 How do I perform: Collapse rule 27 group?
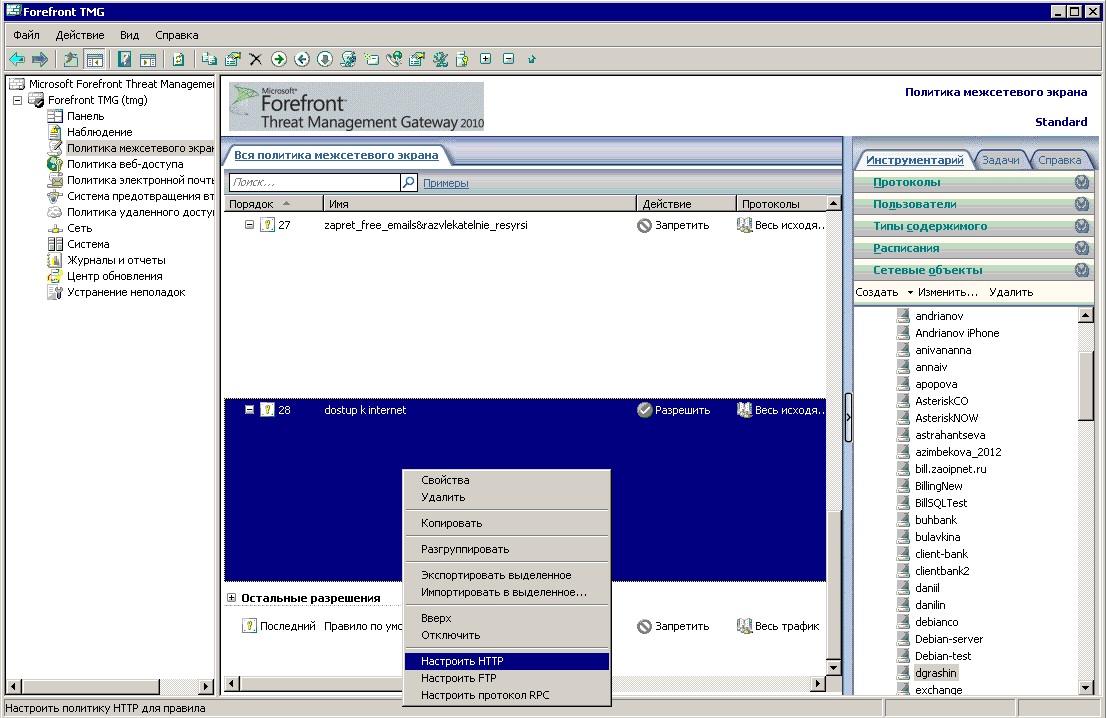pos(250,225)
